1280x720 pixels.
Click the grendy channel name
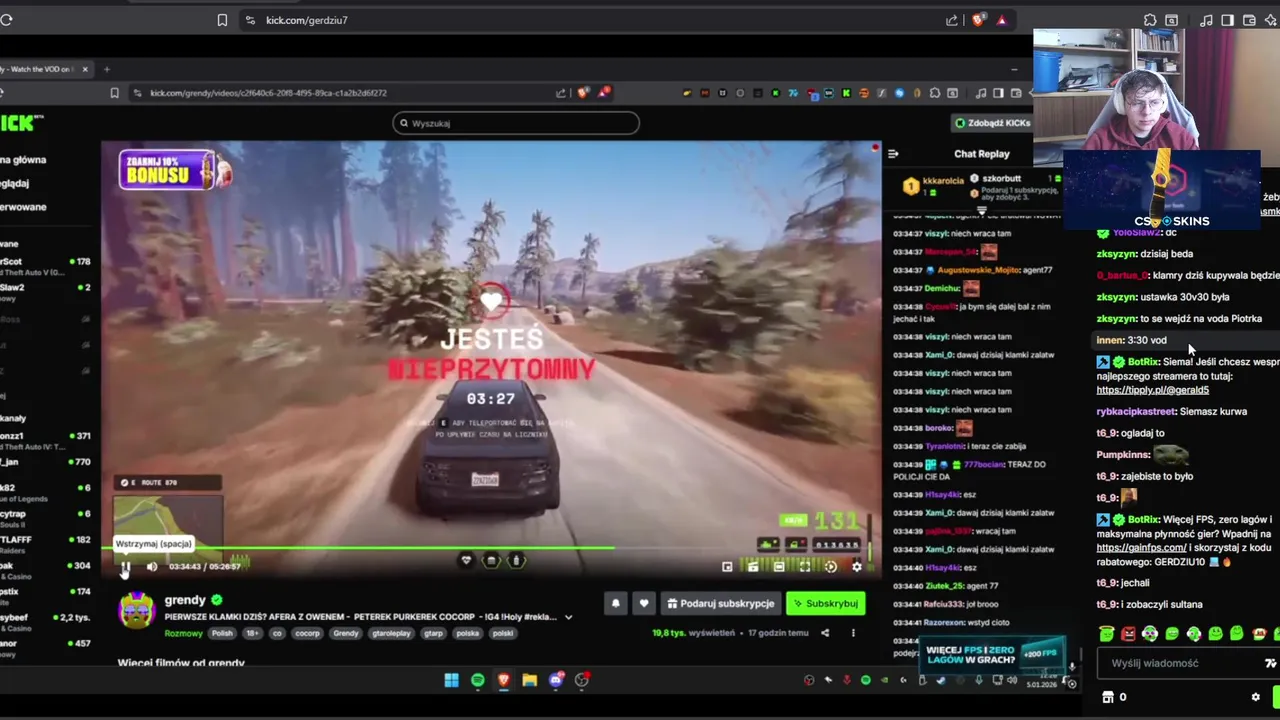point(185,600)
